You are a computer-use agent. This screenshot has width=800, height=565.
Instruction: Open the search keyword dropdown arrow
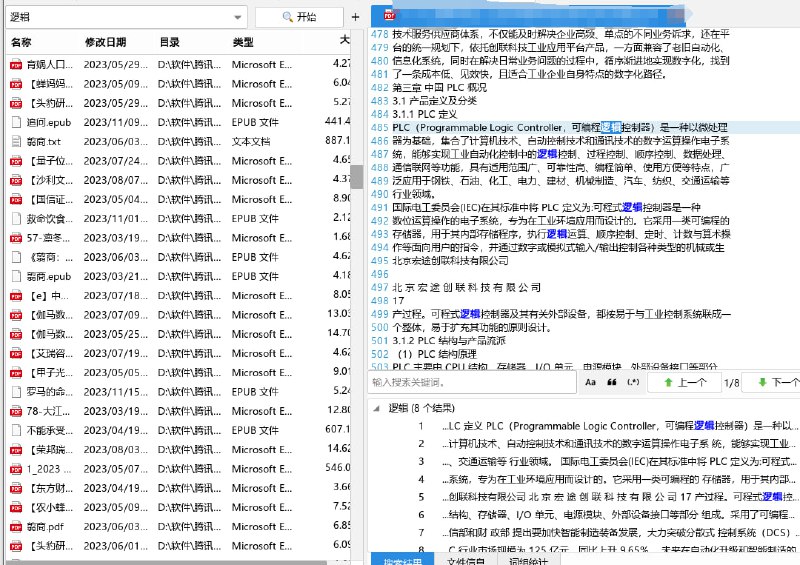(238, 17)
